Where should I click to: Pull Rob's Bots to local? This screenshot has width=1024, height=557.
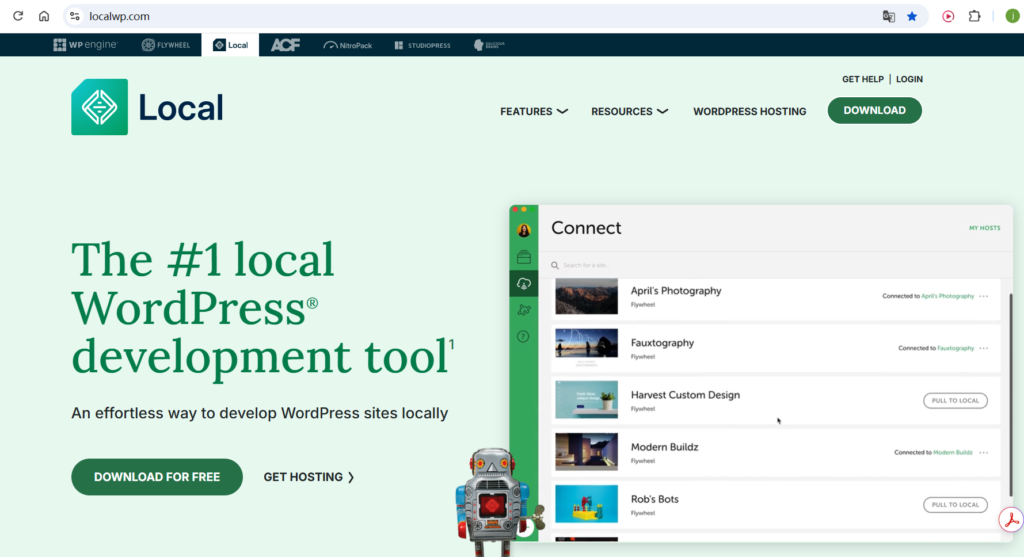point(955,505)
